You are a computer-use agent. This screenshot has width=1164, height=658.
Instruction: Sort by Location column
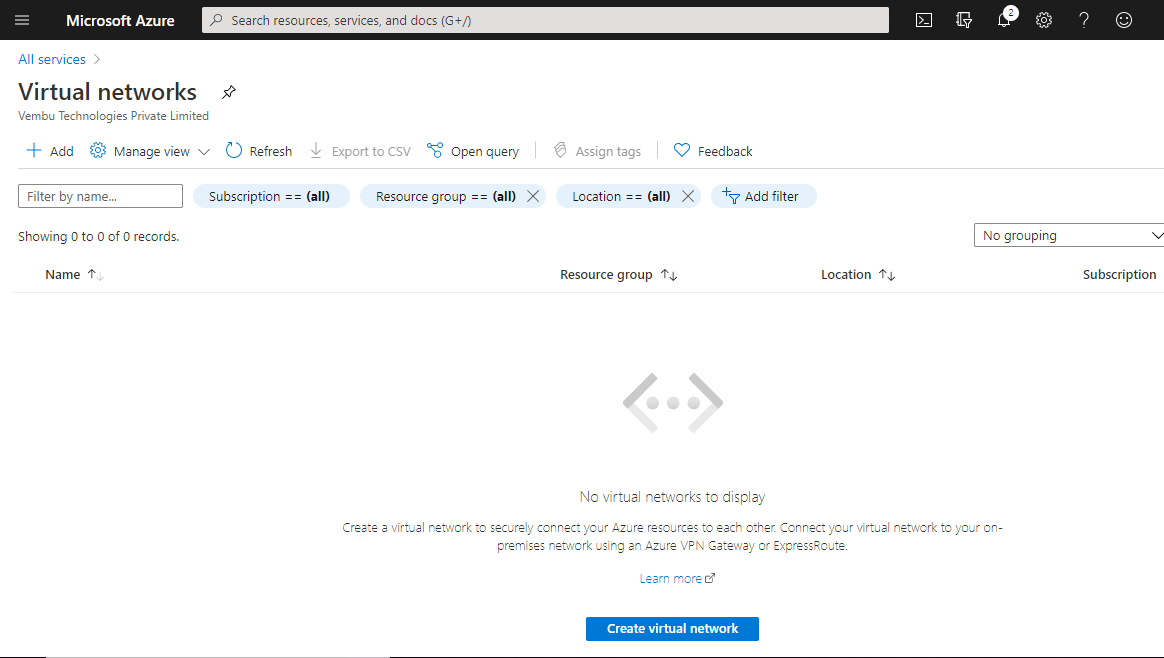858,275
